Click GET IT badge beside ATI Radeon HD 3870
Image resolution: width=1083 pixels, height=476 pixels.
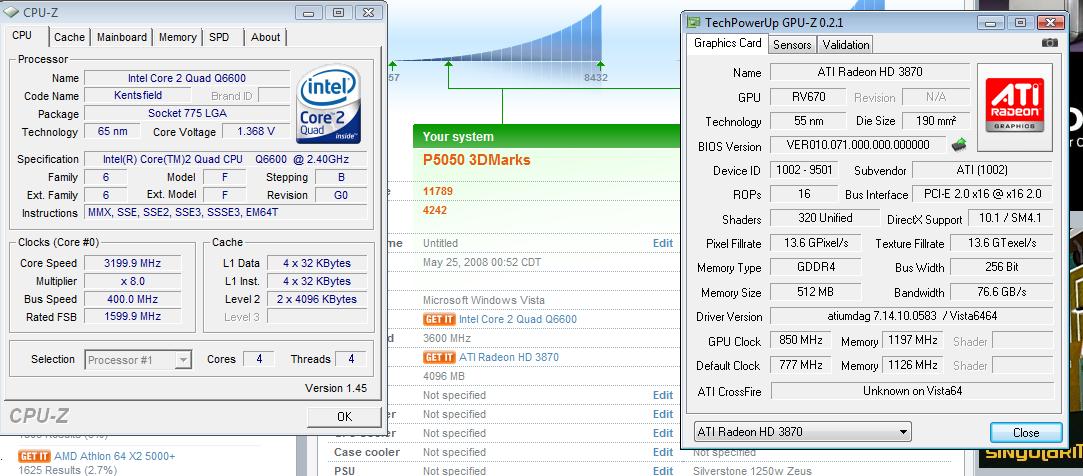coord(439,356)
